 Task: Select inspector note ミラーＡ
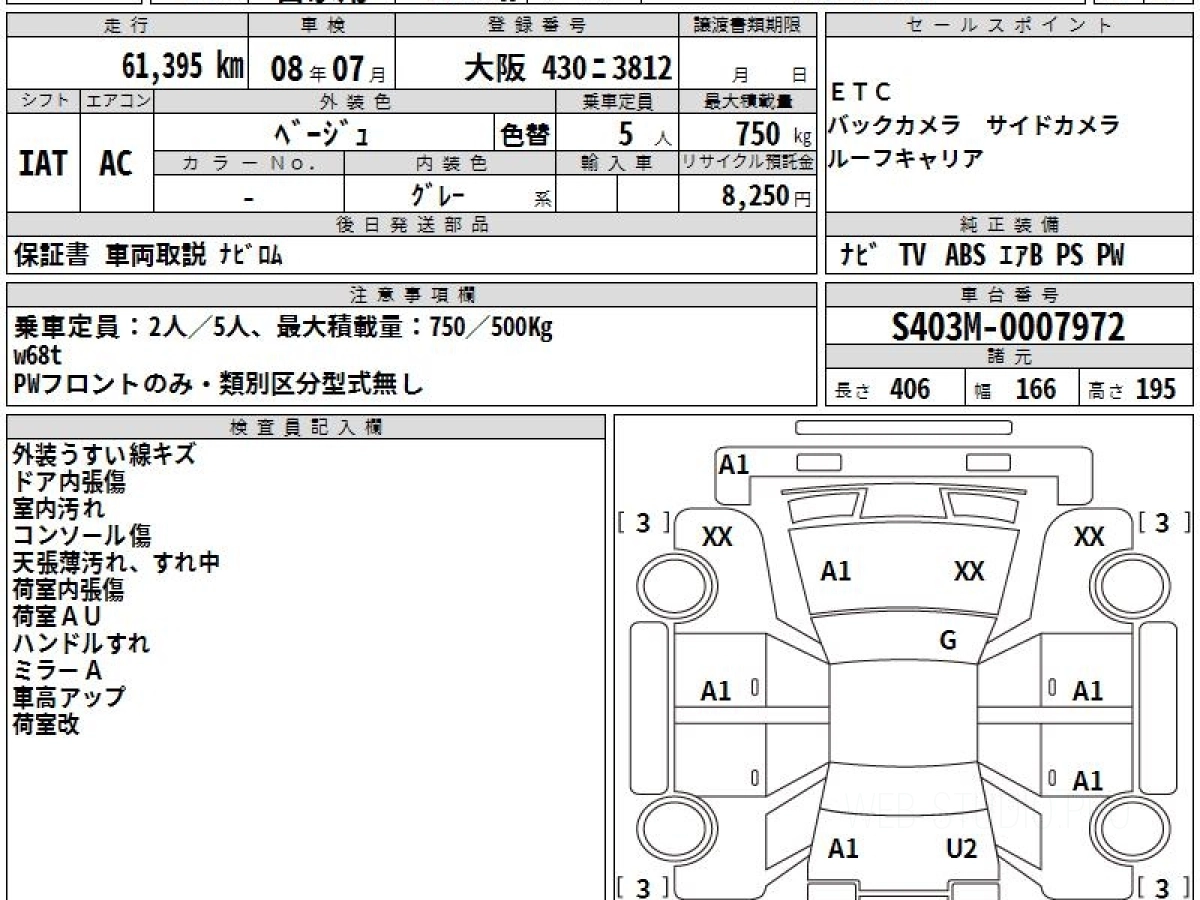58,671
